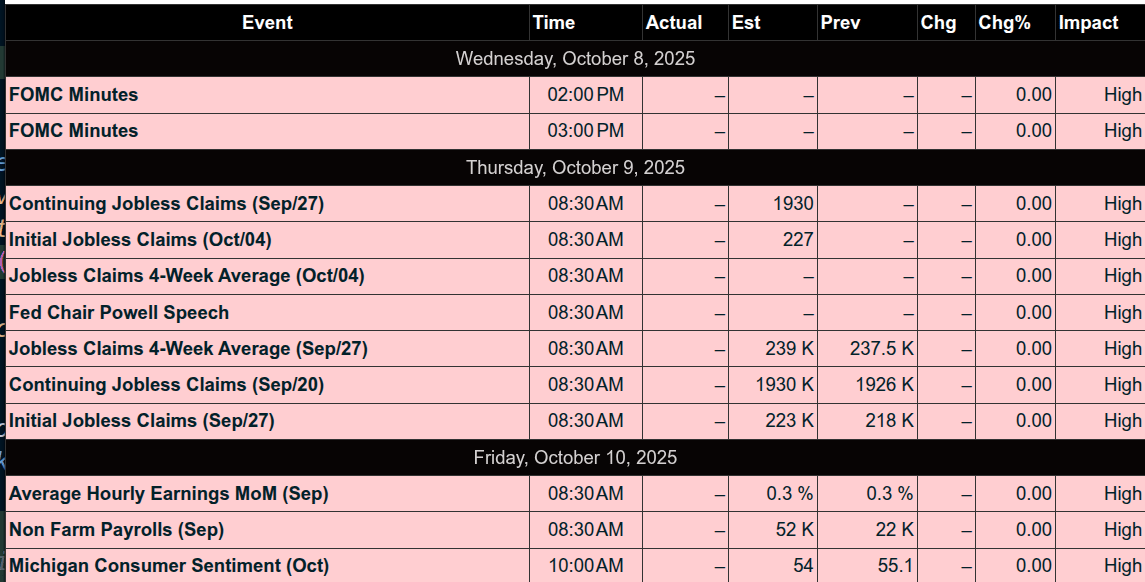Sort by the Time column header

[x=554, y=22]
